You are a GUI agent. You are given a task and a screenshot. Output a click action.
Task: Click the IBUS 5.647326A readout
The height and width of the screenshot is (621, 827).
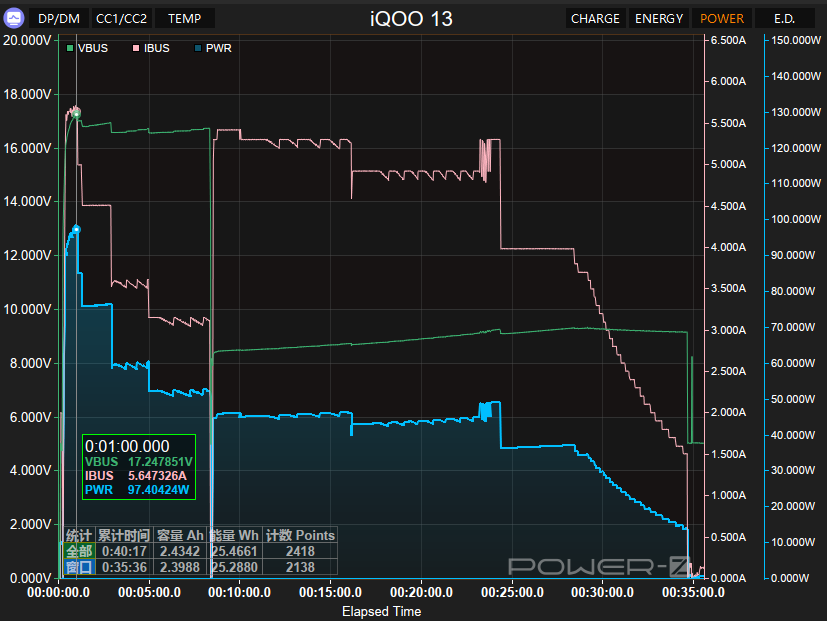(x=136, y=476)
